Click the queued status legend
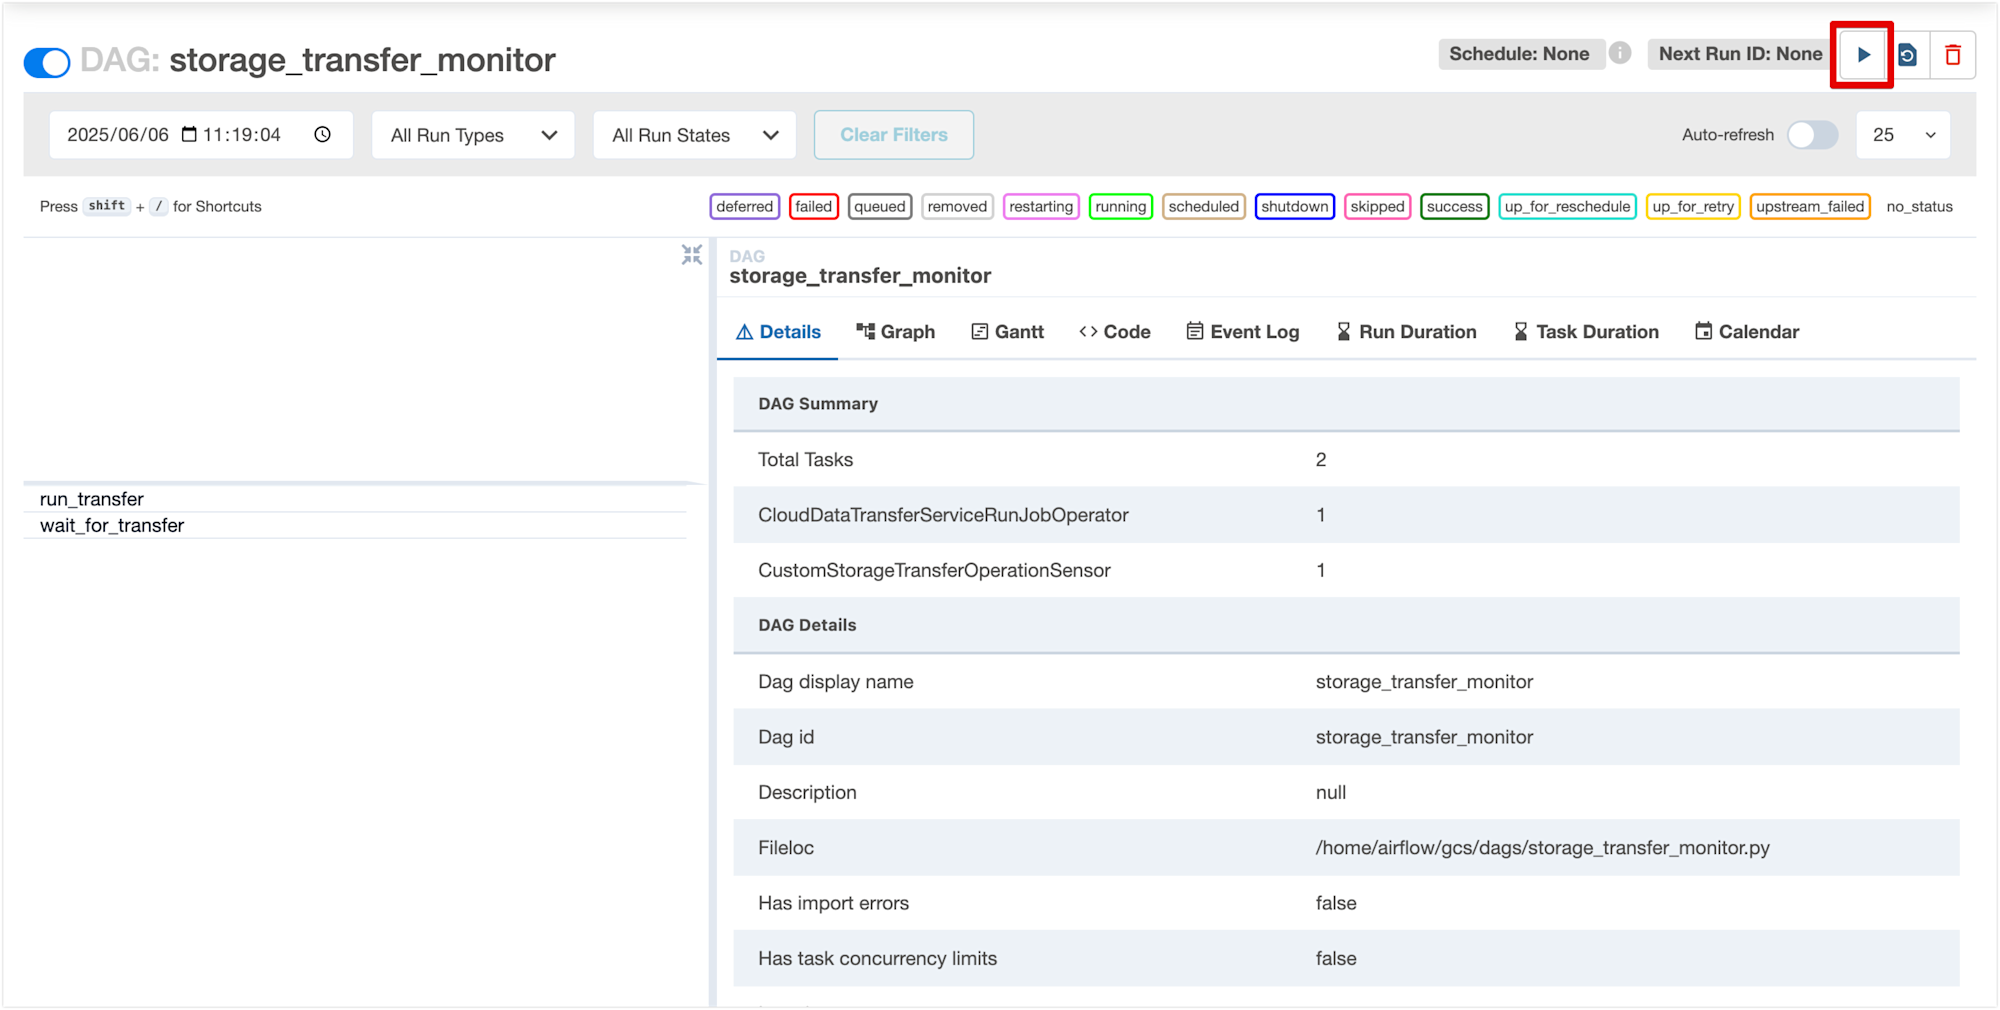The height and width of the screenshot is (1010, 2000). coord(880,207)
